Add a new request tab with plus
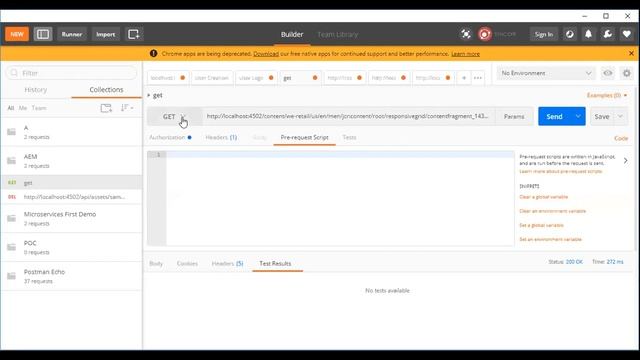The height and width of the screenshot is (360, 640). [x=464, y=78]
